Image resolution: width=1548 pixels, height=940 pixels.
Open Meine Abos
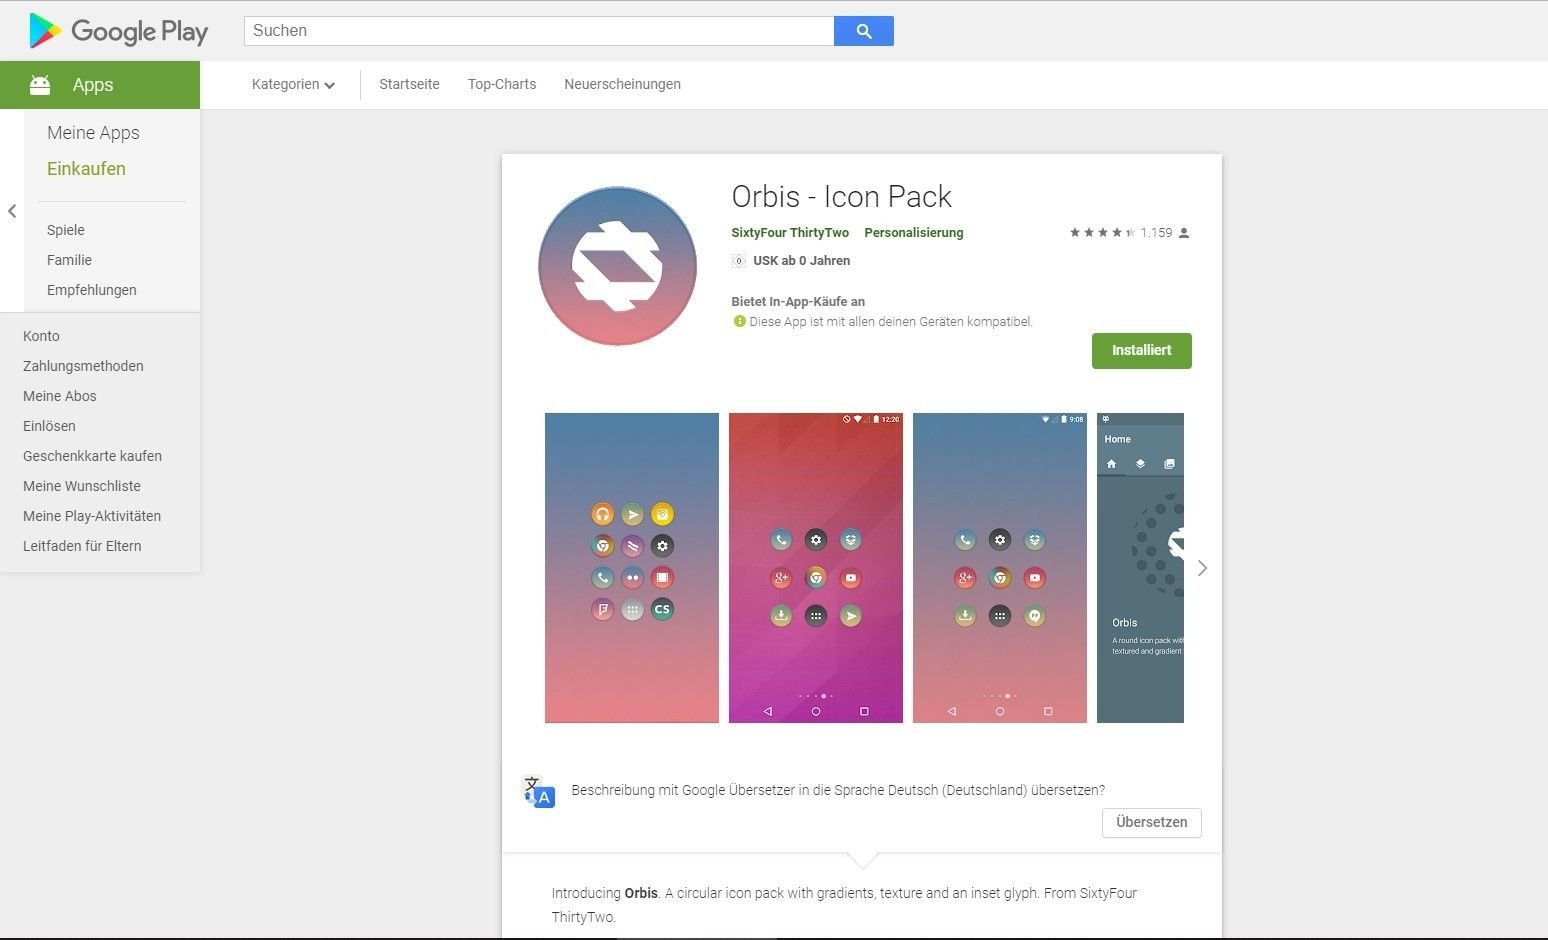pyautogui.click(x=60, y=396)
